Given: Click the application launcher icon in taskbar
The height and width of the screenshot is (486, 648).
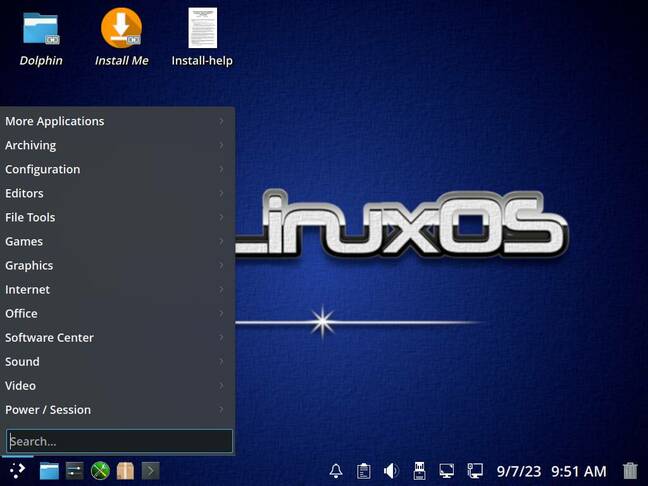Looking at the screenshot, I should pyautogui.click(x=17, y=470).
